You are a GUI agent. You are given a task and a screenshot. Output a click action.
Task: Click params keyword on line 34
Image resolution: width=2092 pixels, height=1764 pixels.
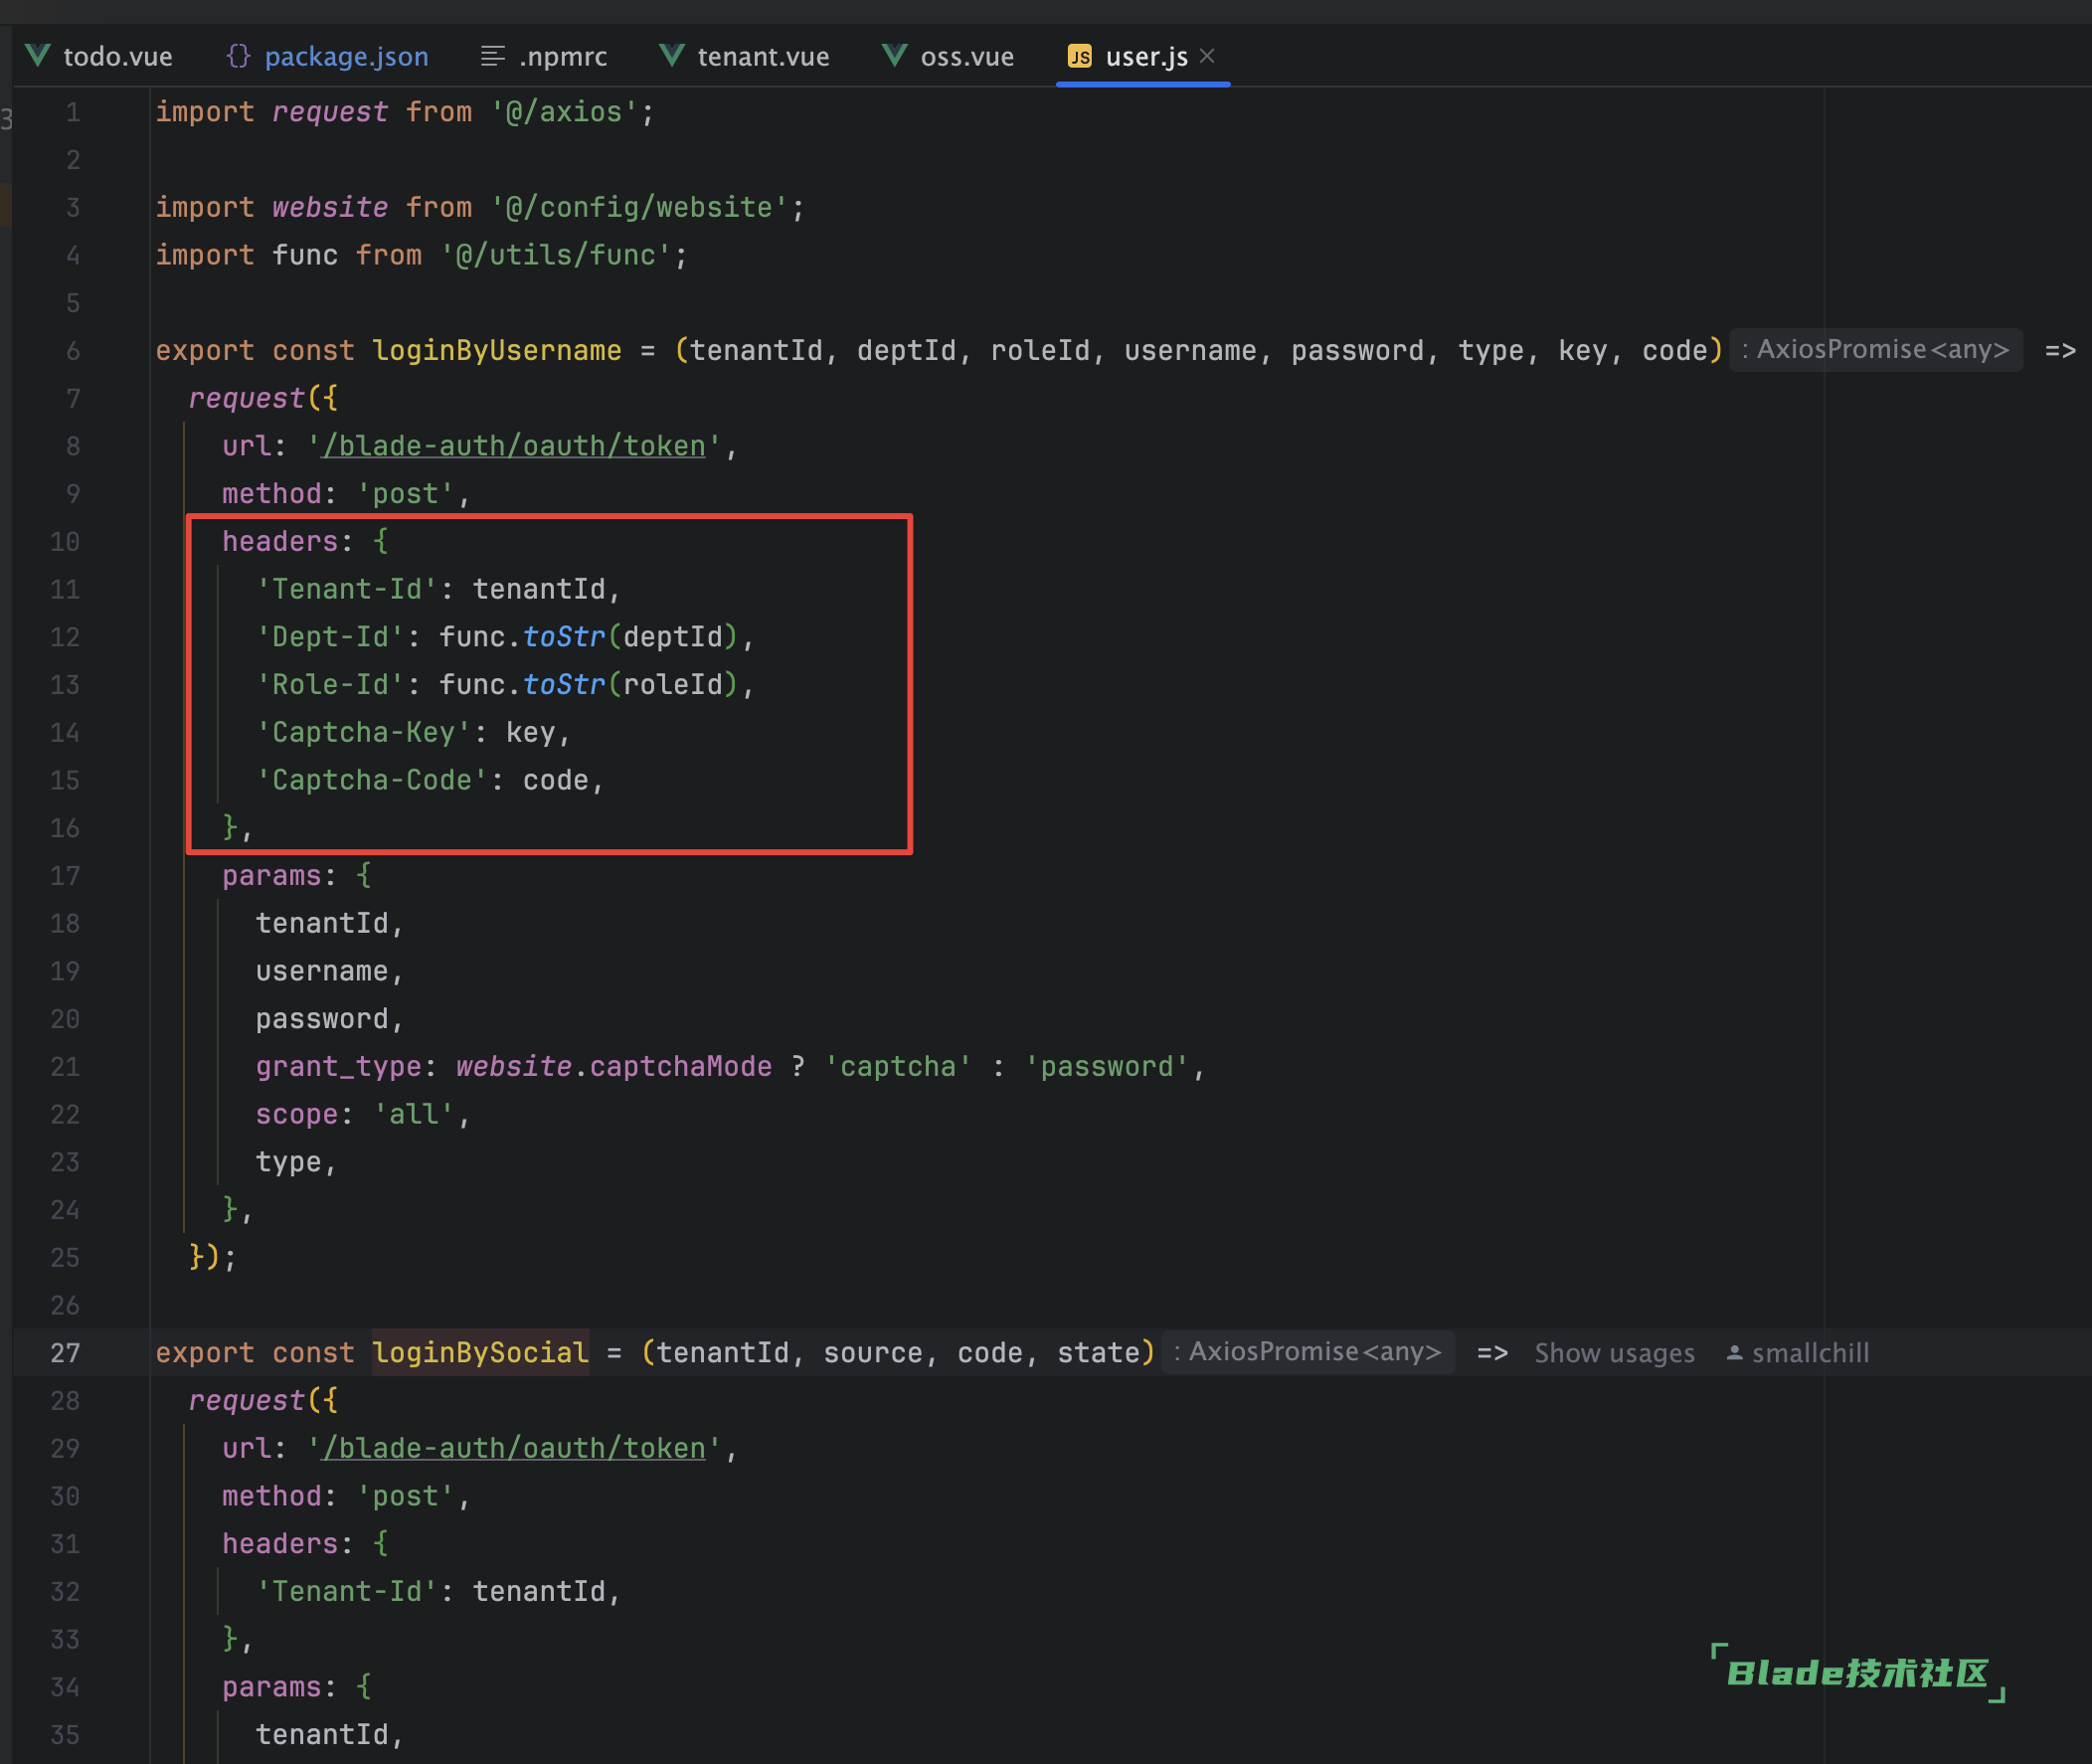(272, 1687)
